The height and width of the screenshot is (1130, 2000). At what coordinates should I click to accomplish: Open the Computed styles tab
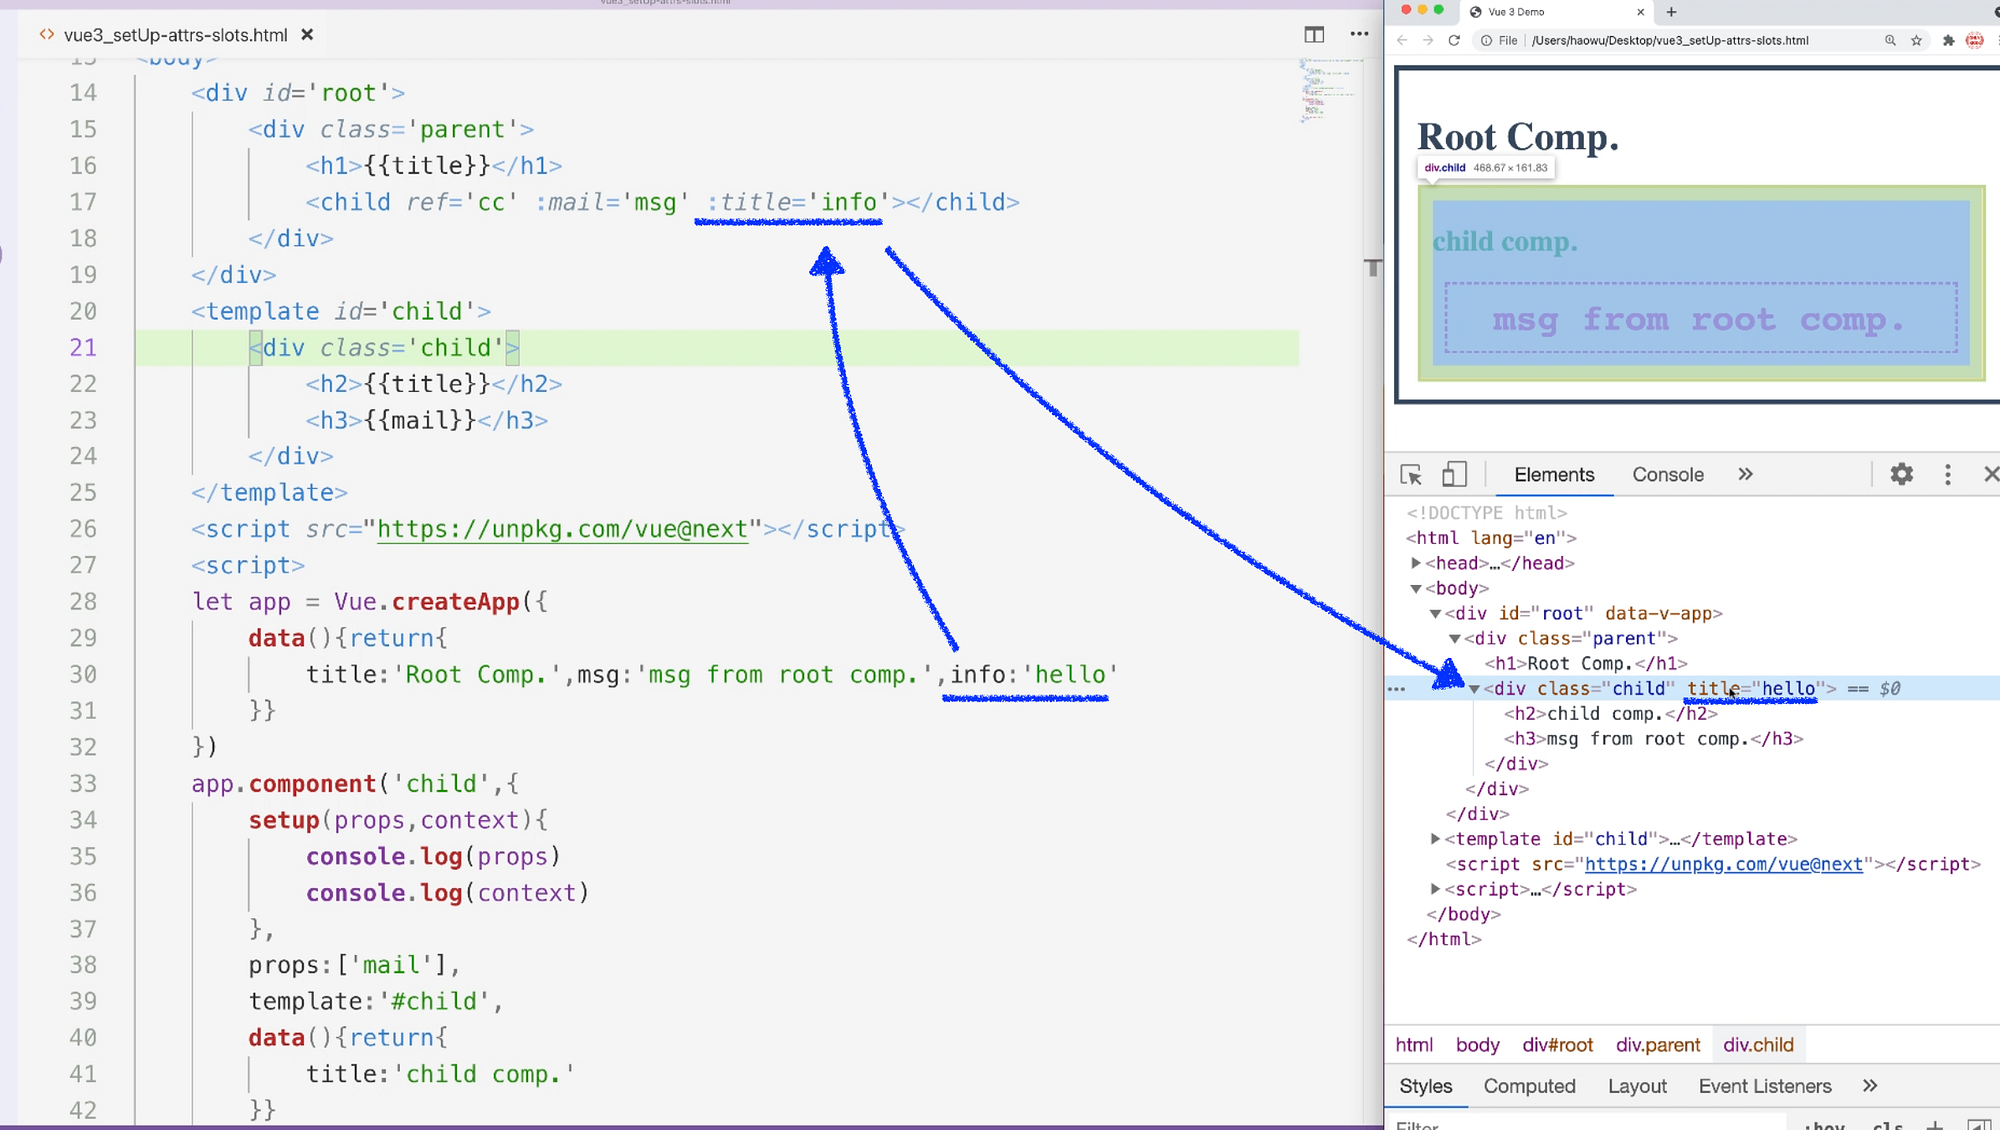click(x=1529, y=1086)
